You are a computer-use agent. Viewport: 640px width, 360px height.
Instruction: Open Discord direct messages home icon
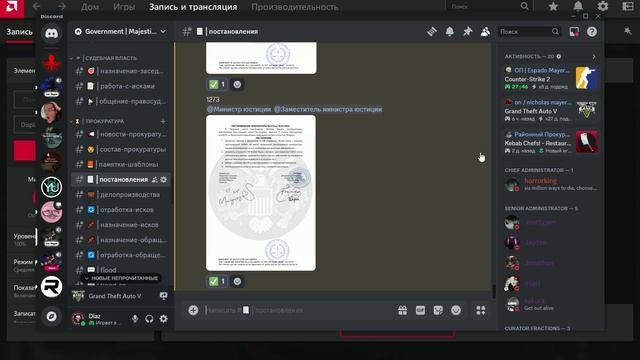(51, 33)
